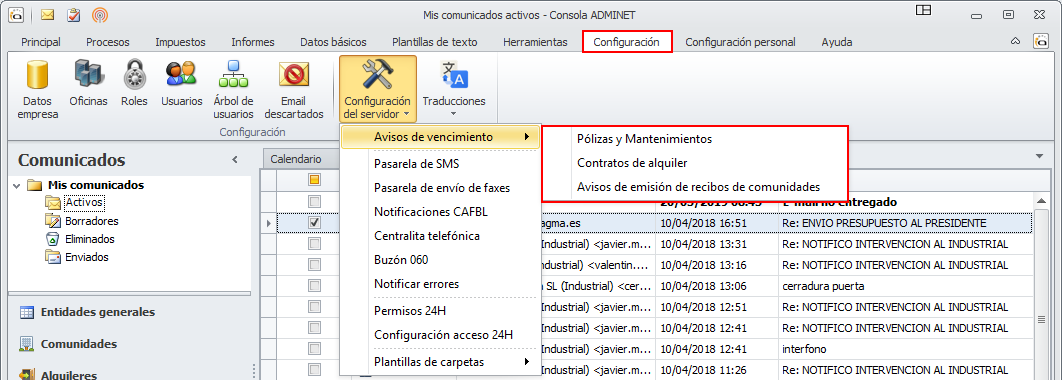This screenshot has width=1062, height=380.
Task: Open Datos empresa from the ribbon
Action: pos(38,90)
